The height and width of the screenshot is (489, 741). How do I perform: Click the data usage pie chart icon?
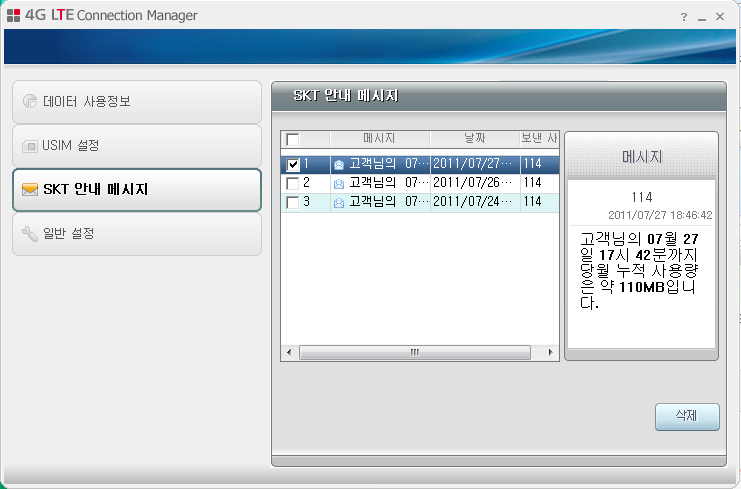click(x=30, y=101)
